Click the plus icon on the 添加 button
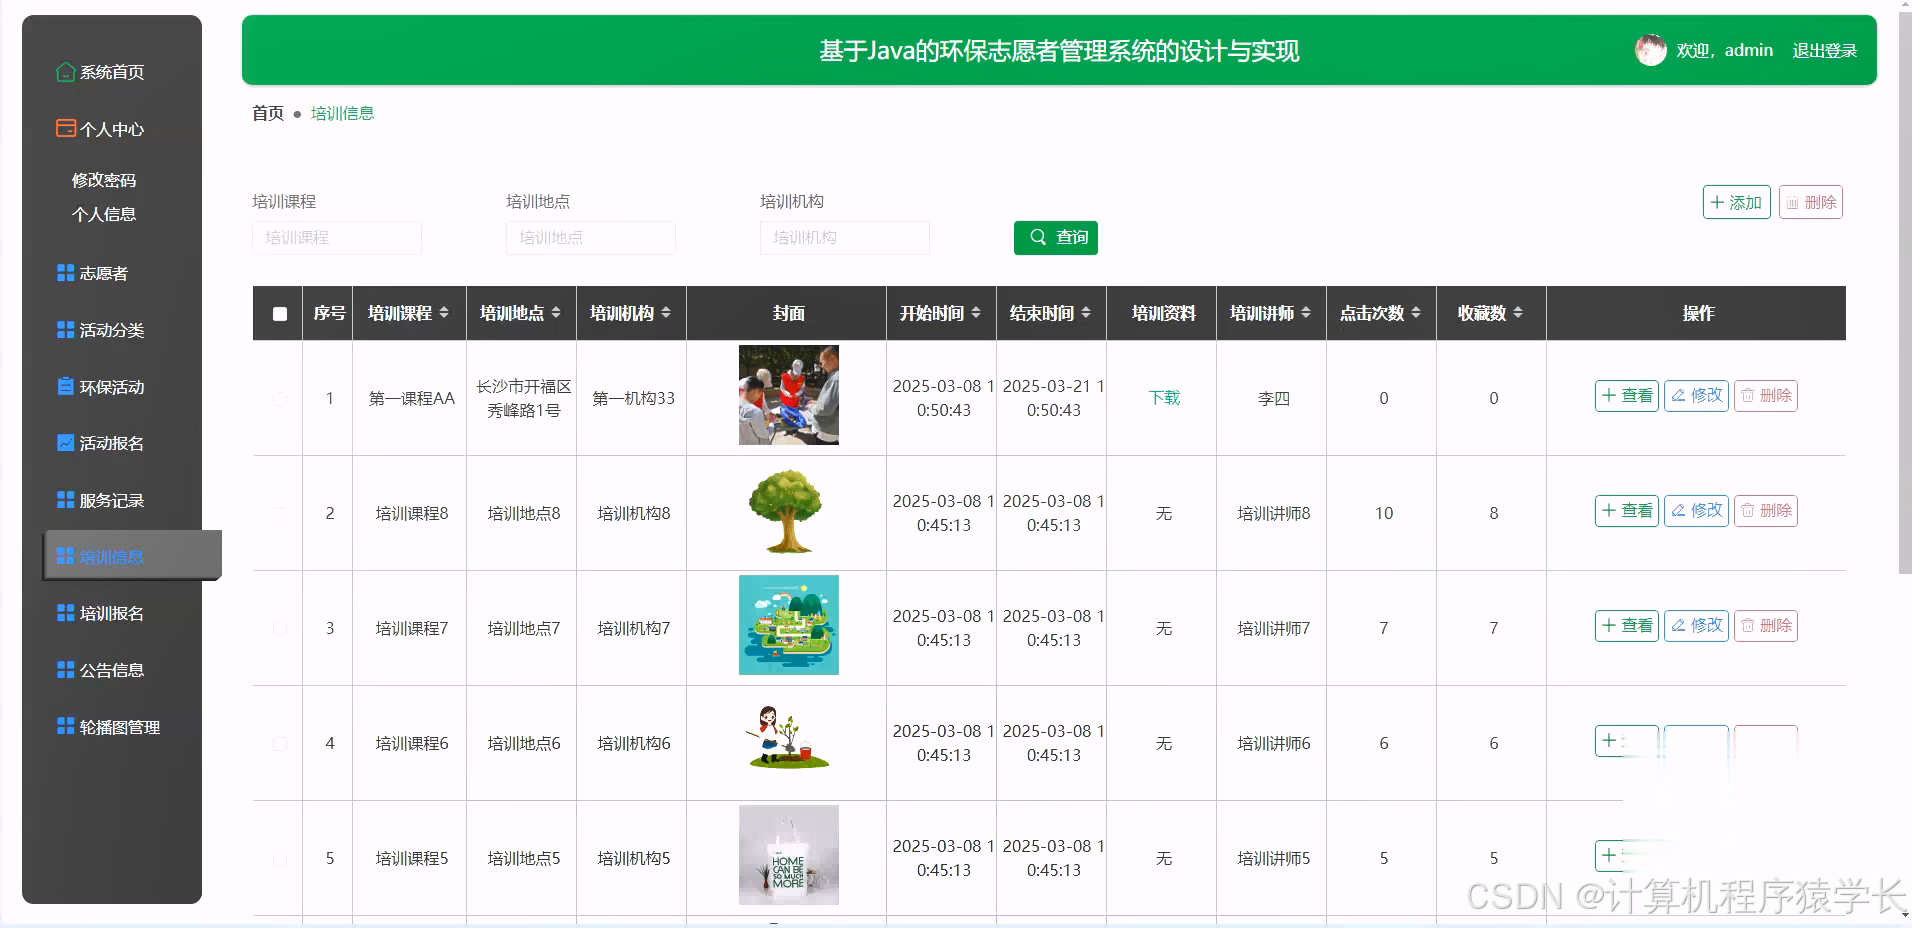1912x928 pixels. [x=1717, y=201]
